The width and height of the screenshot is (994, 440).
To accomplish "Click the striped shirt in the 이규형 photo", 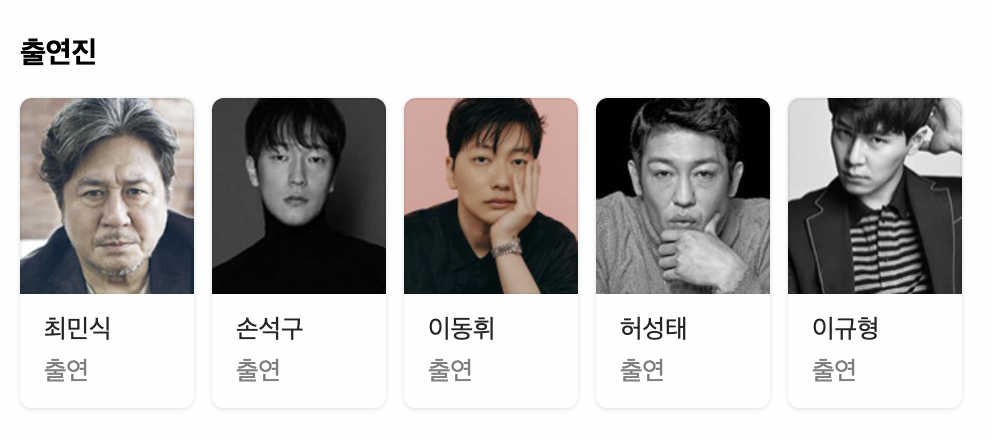I will pyautogui.click(x=891, y=250).
